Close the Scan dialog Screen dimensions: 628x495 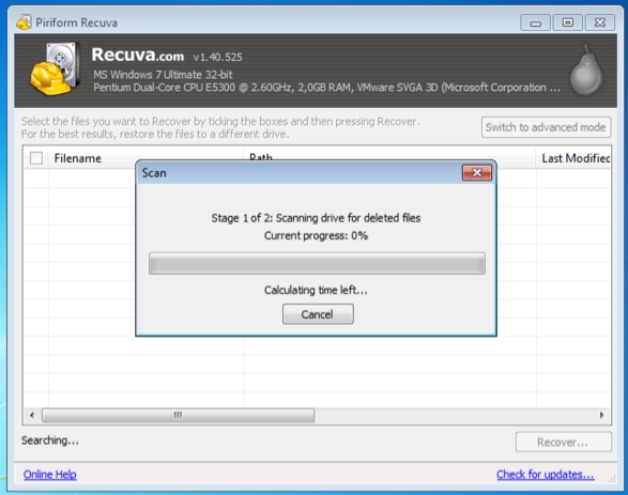click(477, 173)
